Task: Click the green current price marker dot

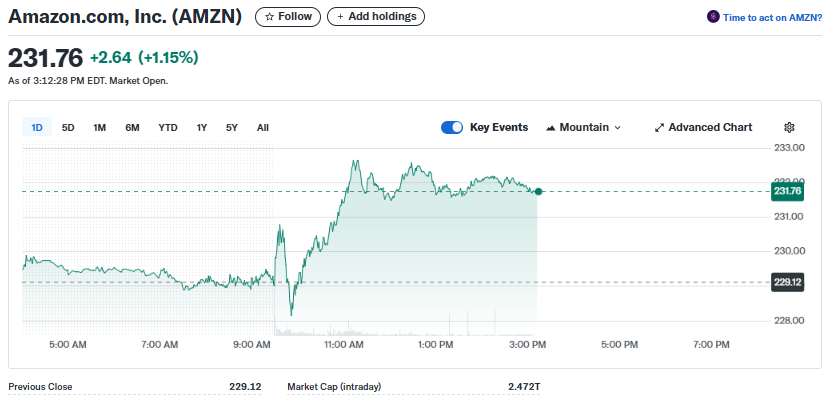Action: [x=538, y=191]
